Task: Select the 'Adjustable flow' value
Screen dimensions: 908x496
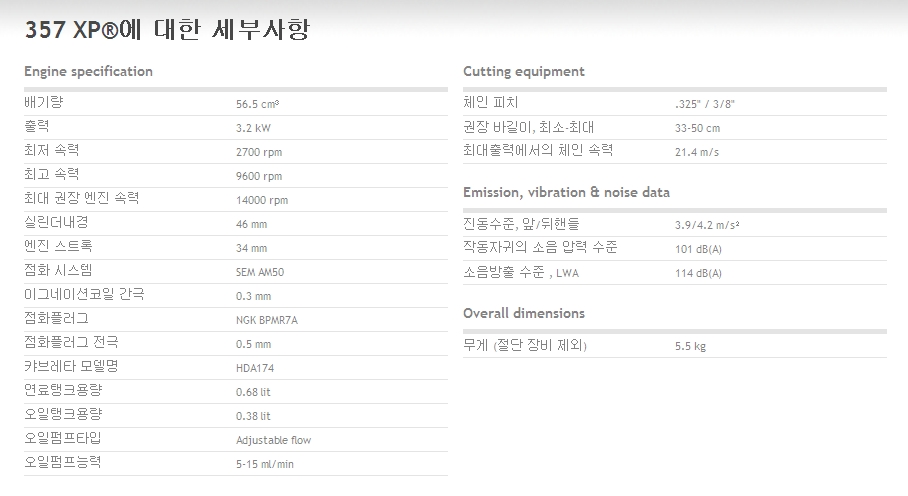Action: [273, 440]
